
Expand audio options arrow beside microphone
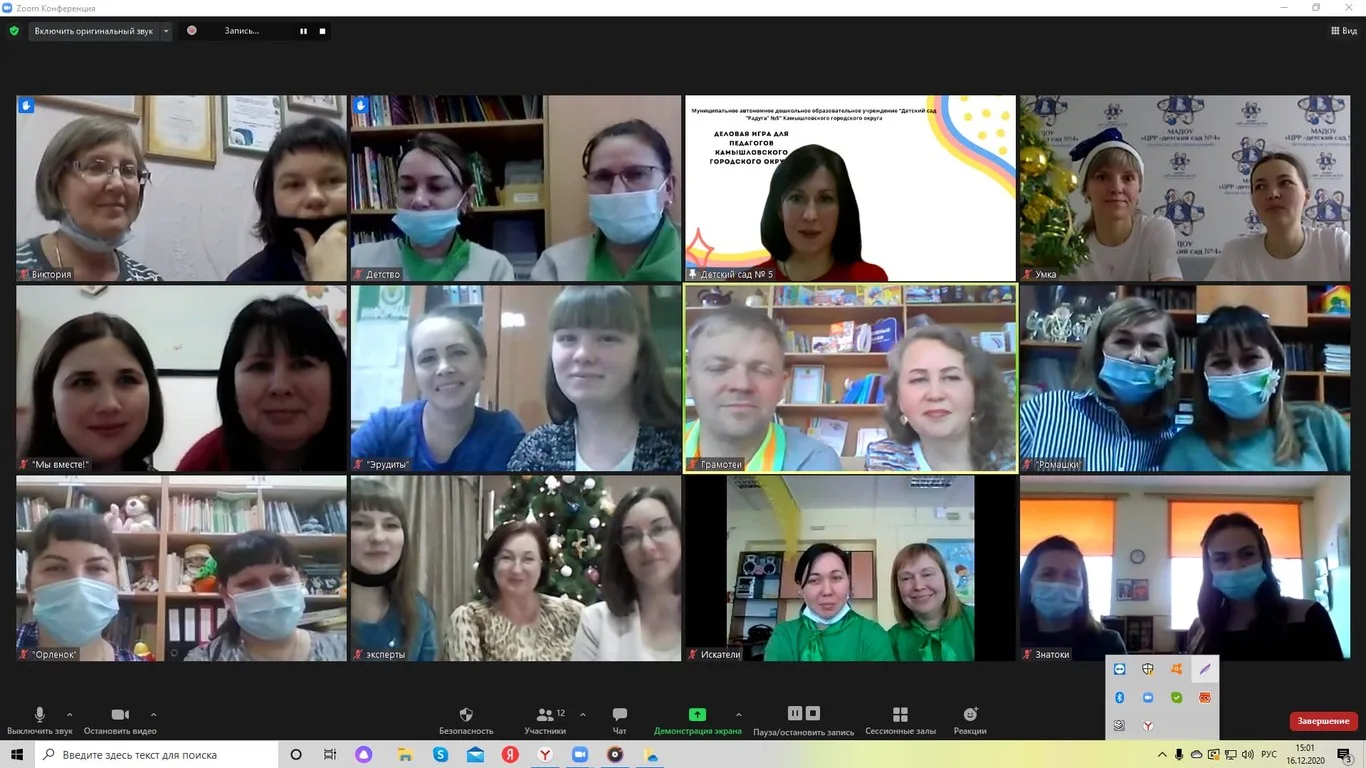pos(69,715)
